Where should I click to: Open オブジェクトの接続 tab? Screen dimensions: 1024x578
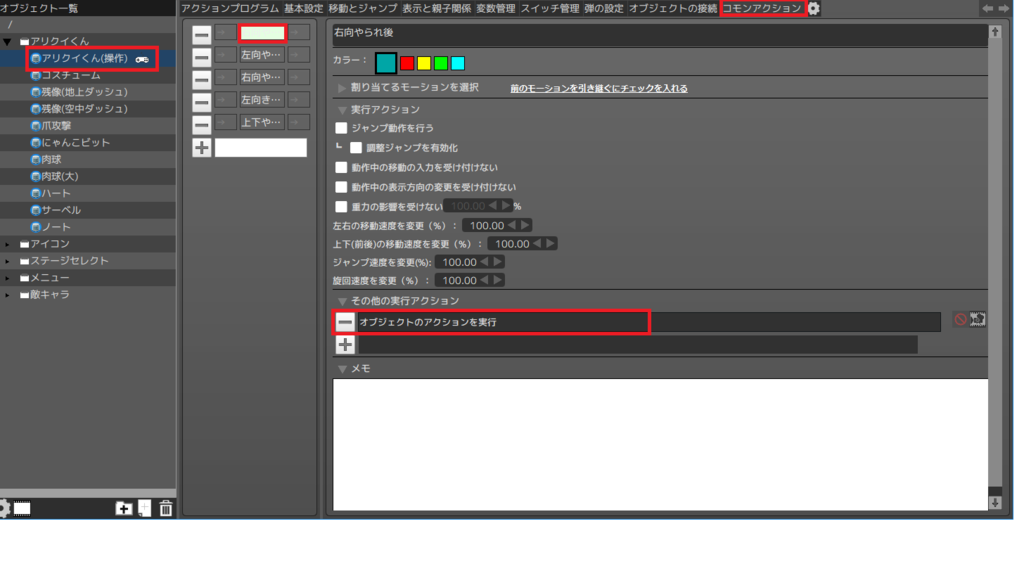point(673,8)
